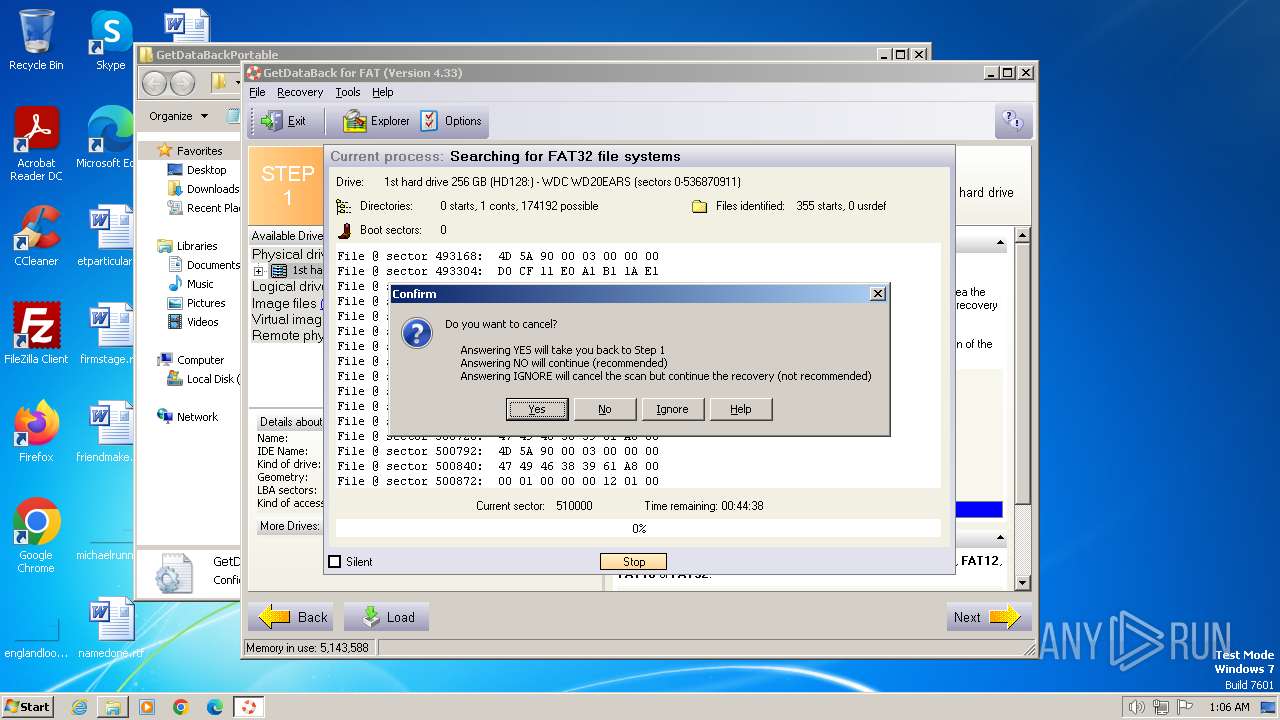Image resolution: width=1280 pixels, height=720 pixels.
Task: Open Acrobat Reader DC desktop icon
Action: pos(36,144)
